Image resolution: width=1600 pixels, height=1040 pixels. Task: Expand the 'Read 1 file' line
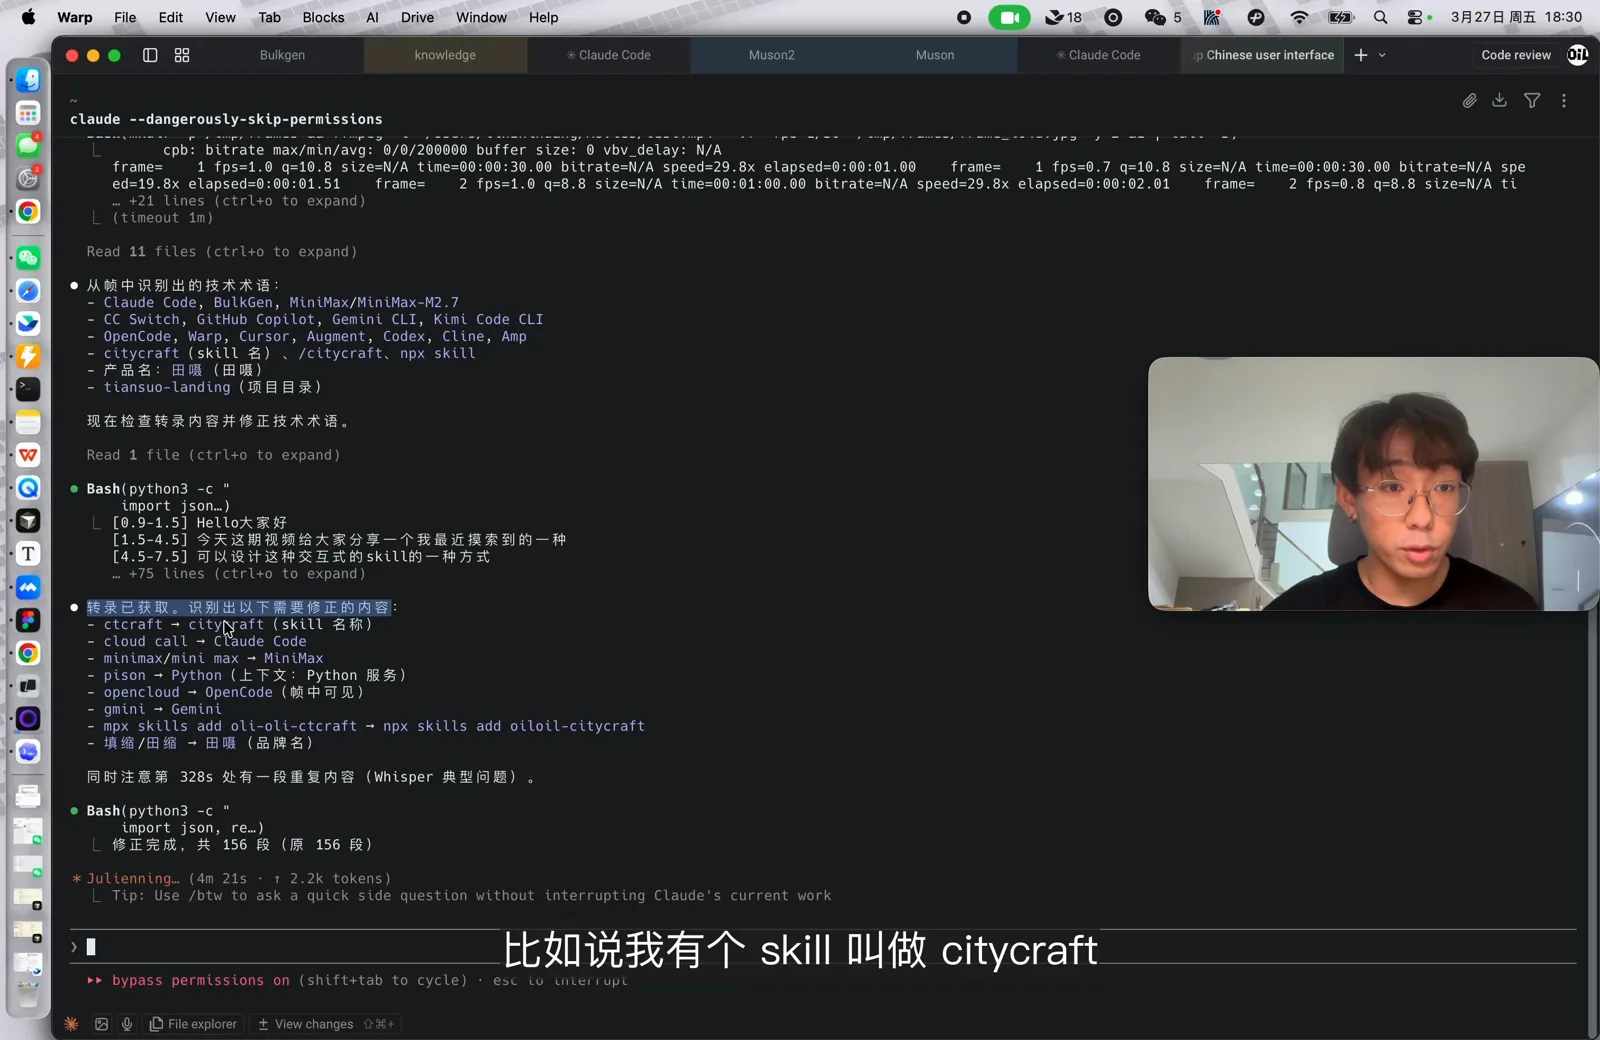tap(213, 455)
